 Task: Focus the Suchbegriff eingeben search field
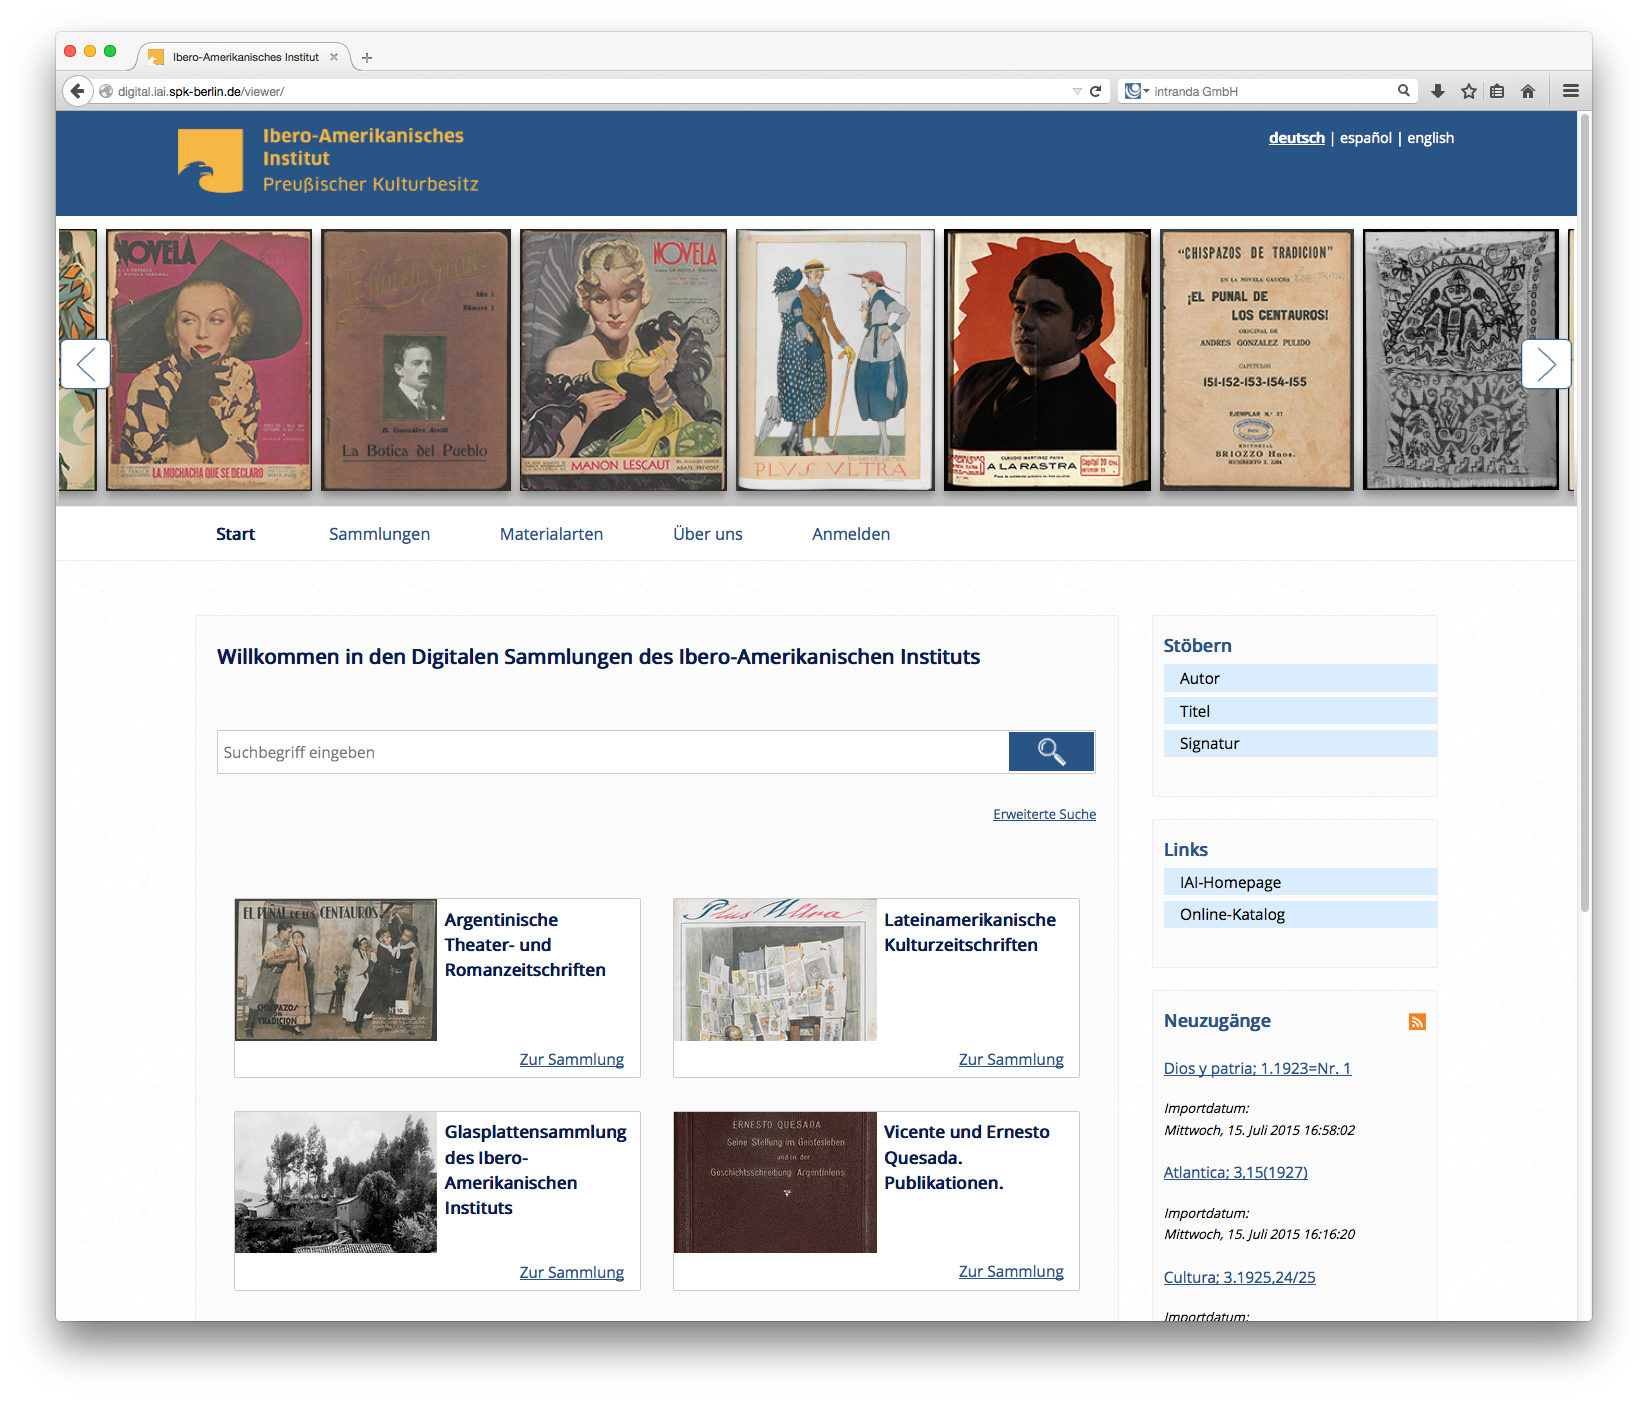[612, 752]
